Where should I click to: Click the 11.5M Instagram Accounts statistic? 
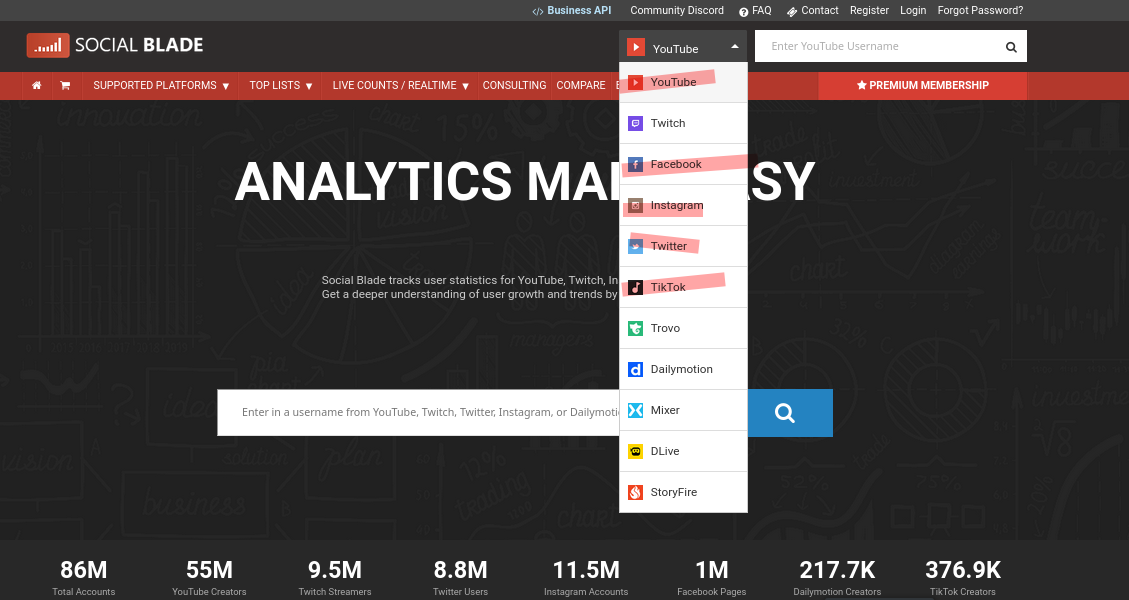coord(586,578)
